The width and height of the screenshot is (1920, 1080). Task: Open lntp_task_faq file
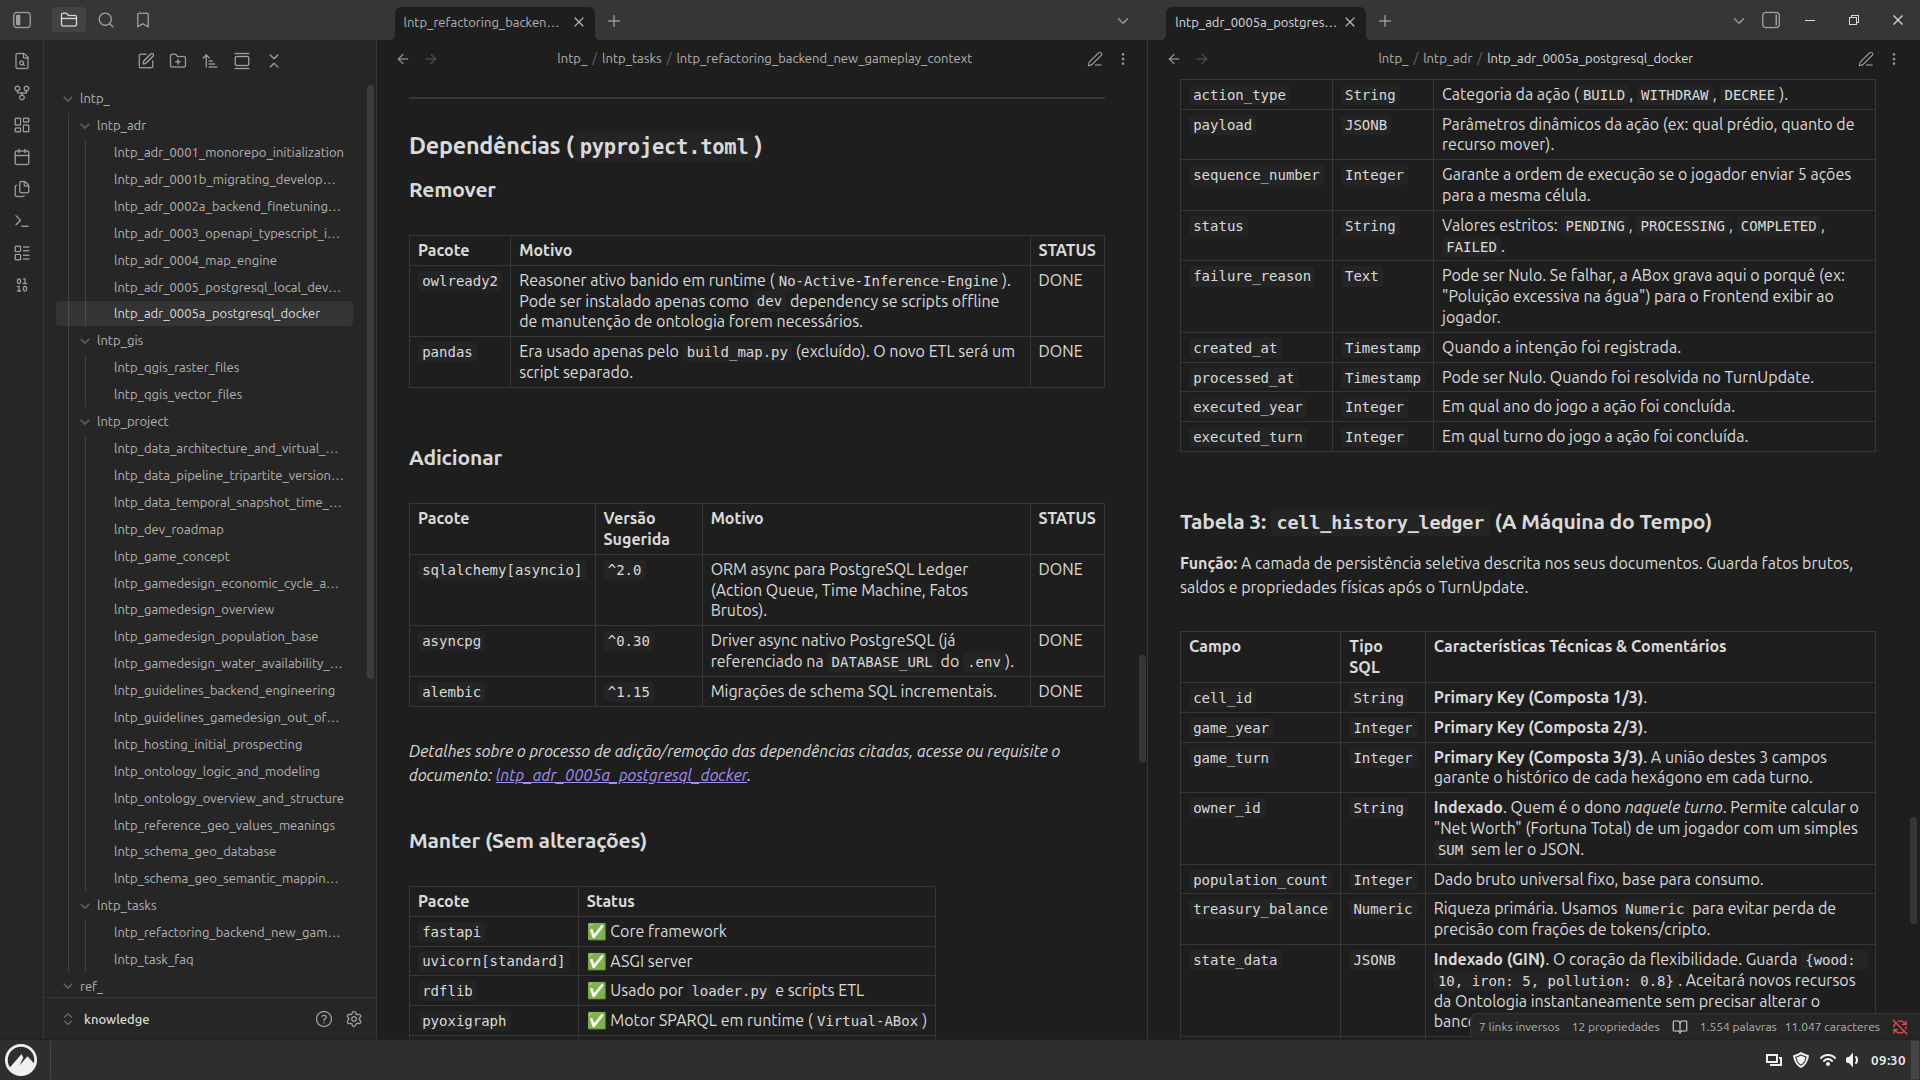(x=153, y=959)
